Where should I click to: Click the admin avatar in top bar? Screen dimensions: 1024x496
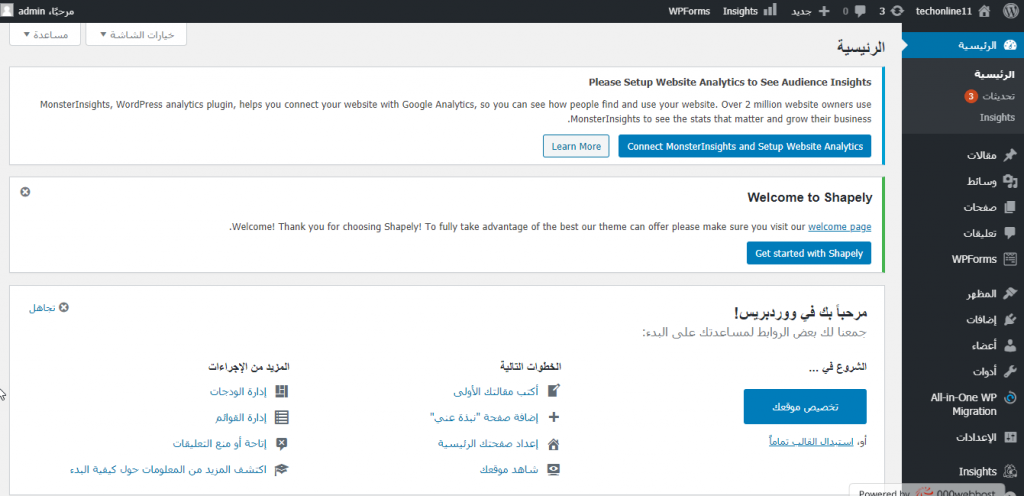point(7,10)
